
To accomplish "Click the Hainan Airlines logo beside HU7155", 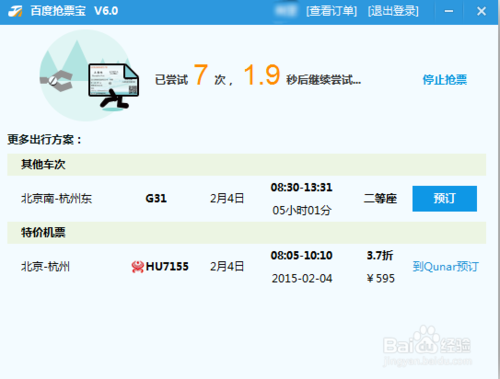I will click(x=137, y=267).
